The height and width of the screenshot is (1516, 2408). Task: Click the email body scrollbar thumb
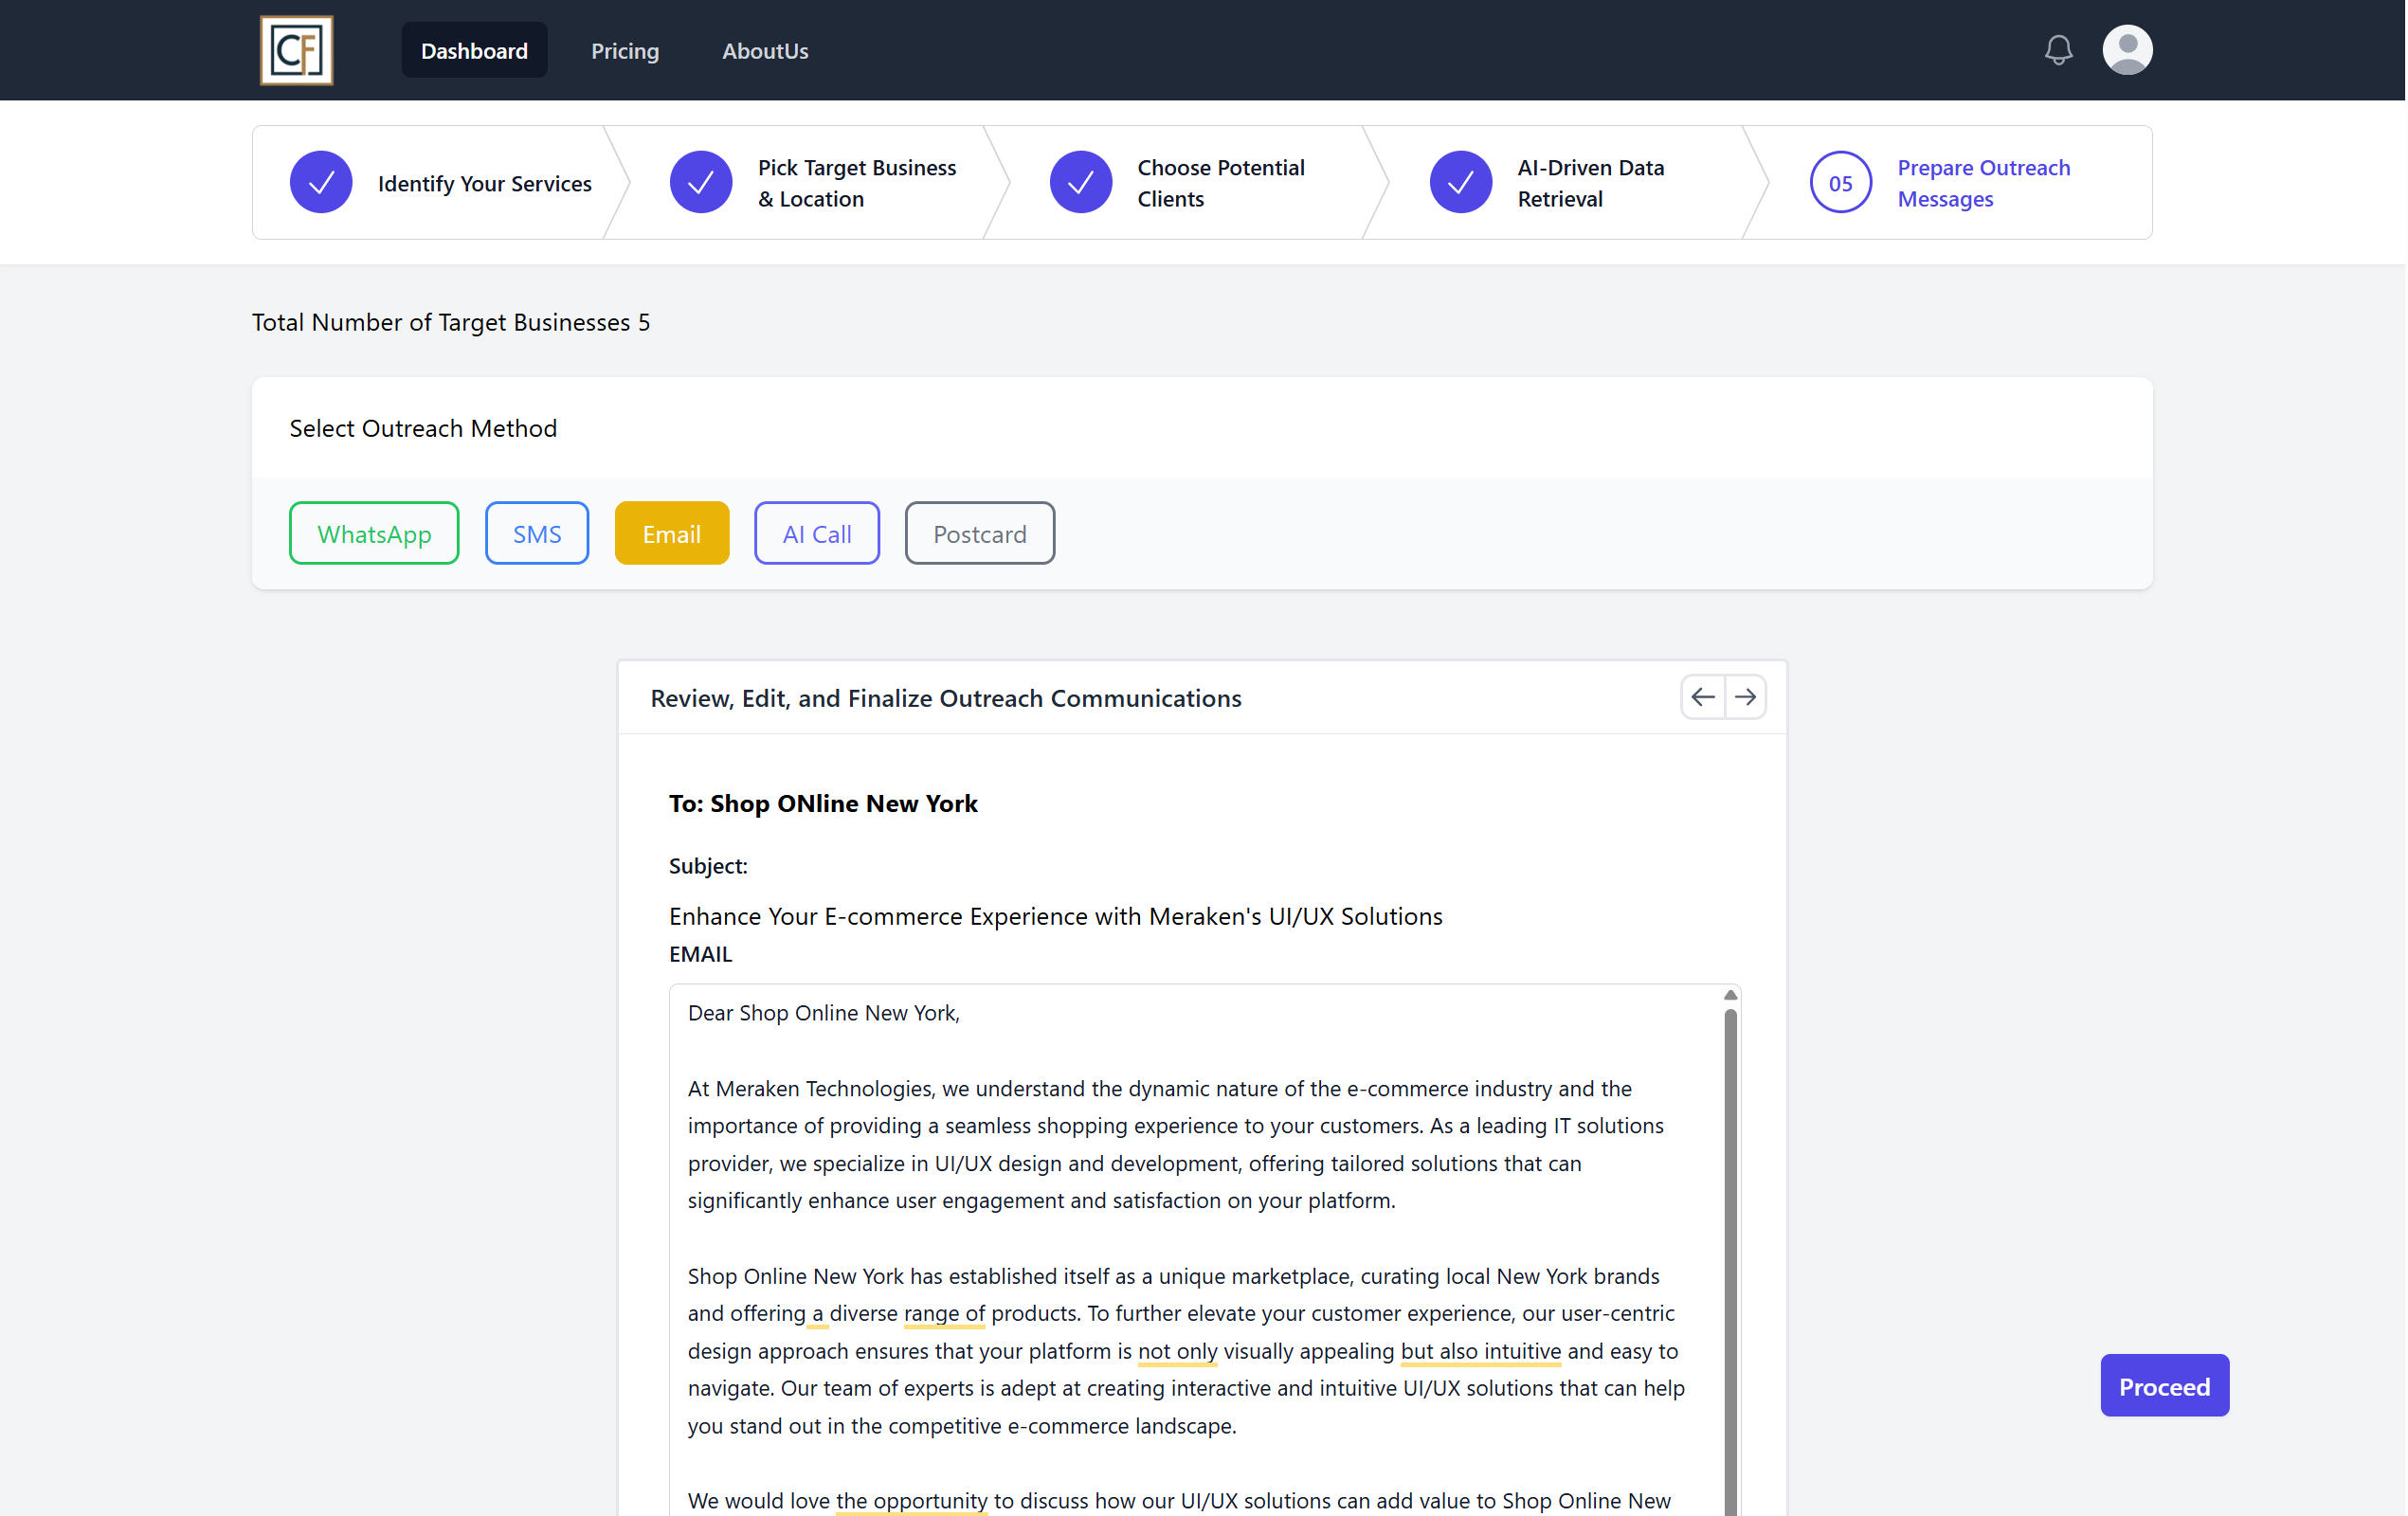(x=1730, y=1260)
